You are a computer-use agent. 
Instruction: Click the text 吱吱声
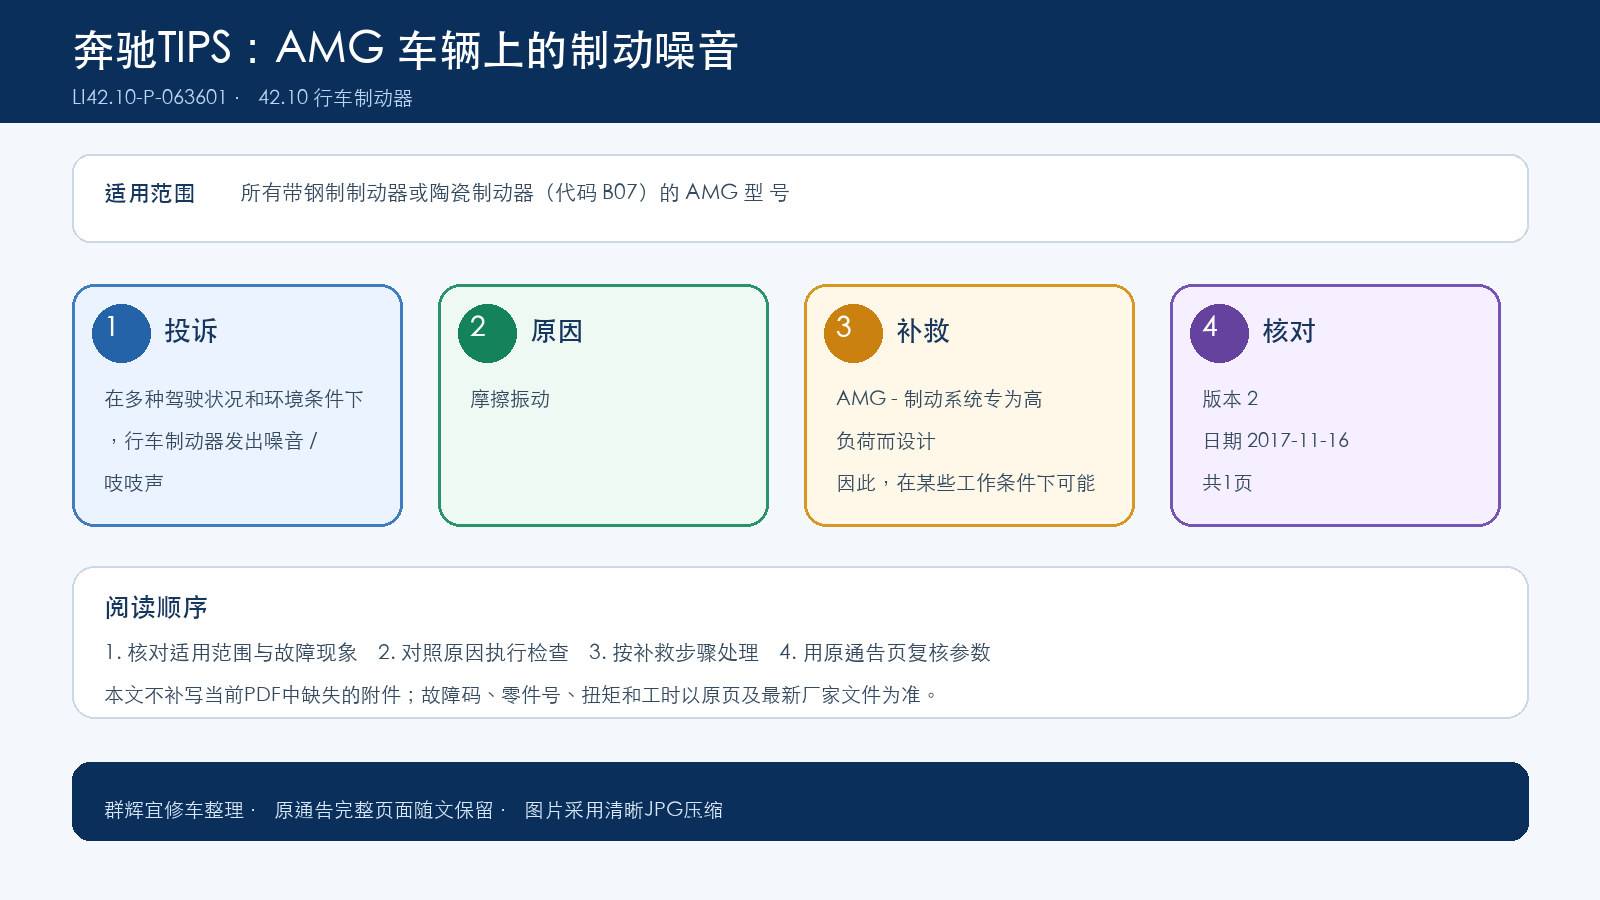(x=134, y=483)
